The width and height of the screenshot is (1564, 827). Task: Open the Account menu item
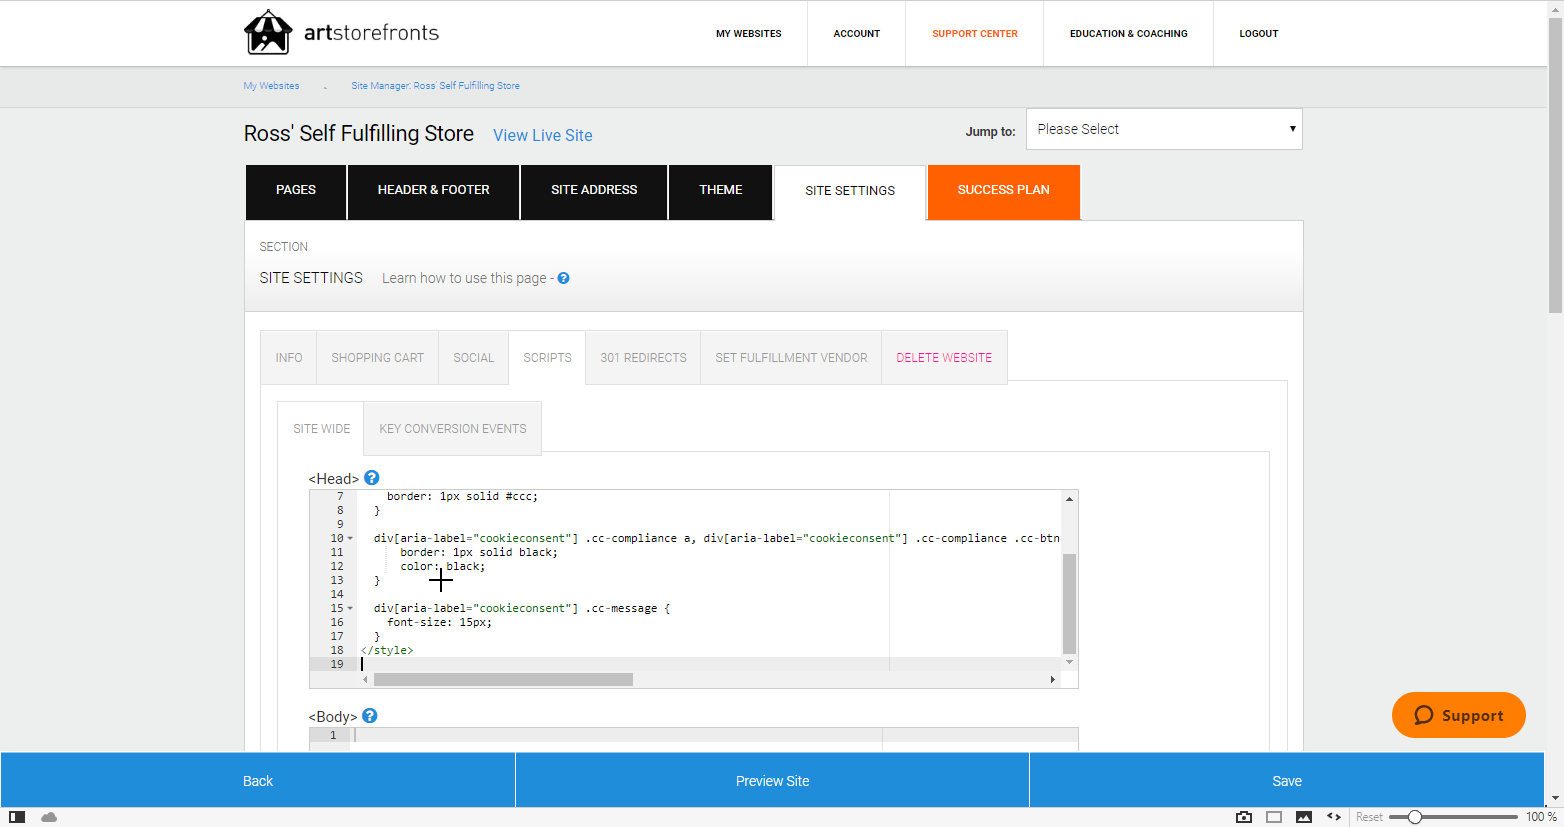click(x=857, y=34)
